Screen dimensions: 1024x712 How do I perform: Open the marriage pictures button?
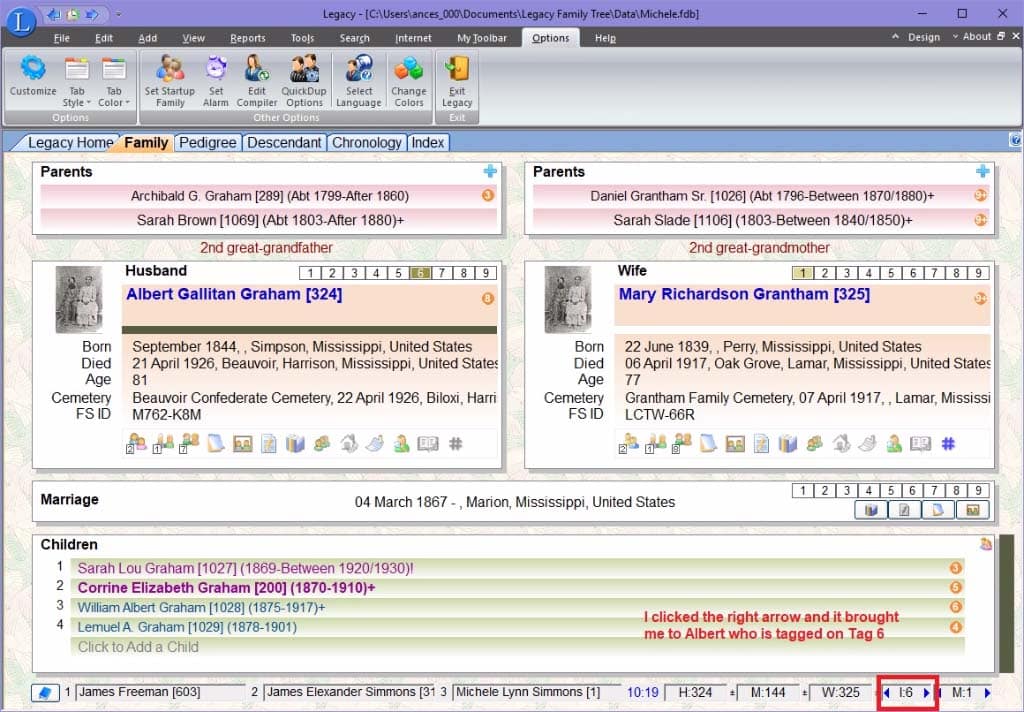pos(972,510)
